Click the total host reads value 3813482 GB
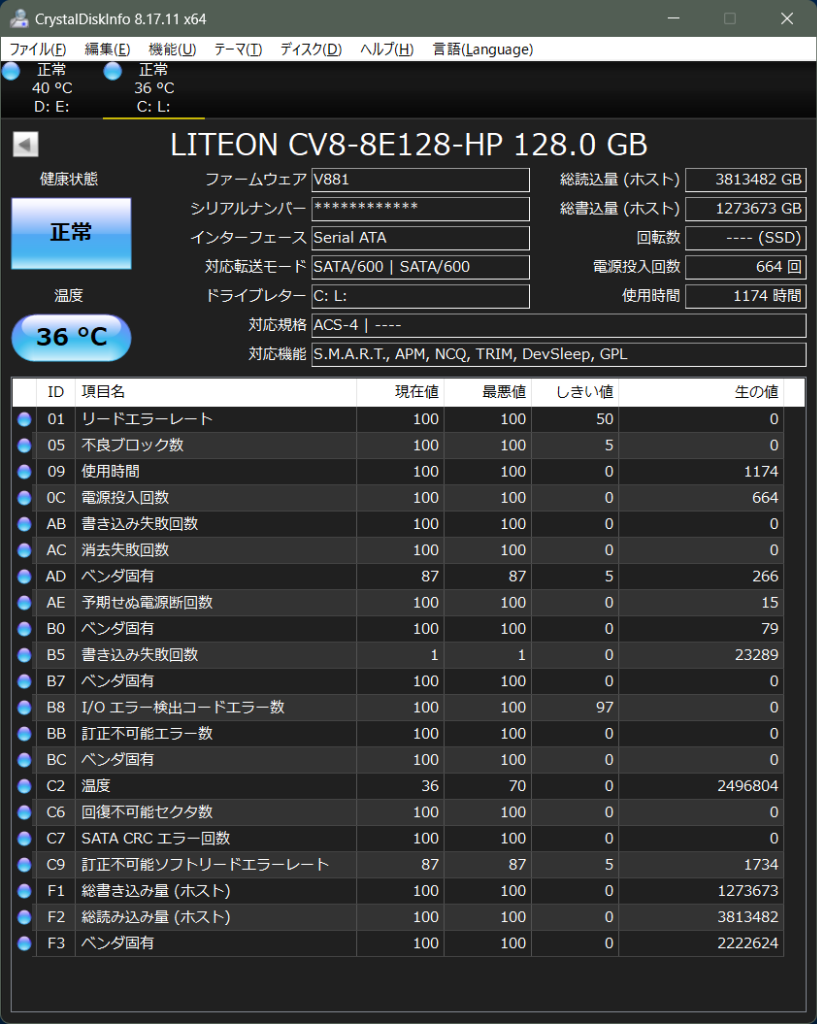The image size is (817, 1024). 745,180
